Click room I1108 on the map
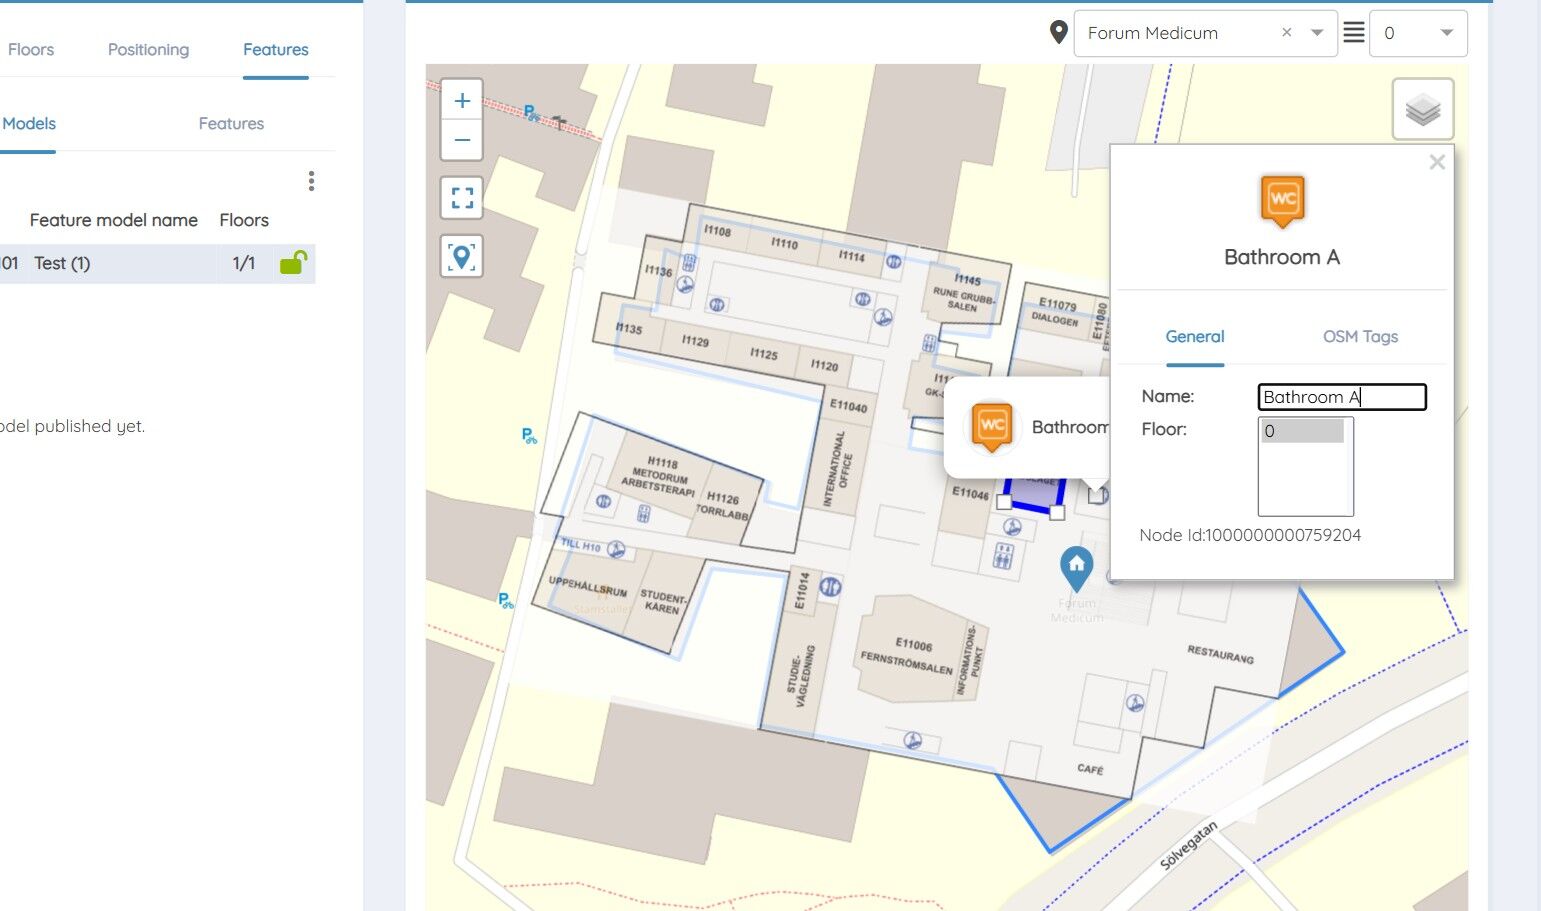The width and height of the screenshot is (1541, 911). (x=717, y=231)
